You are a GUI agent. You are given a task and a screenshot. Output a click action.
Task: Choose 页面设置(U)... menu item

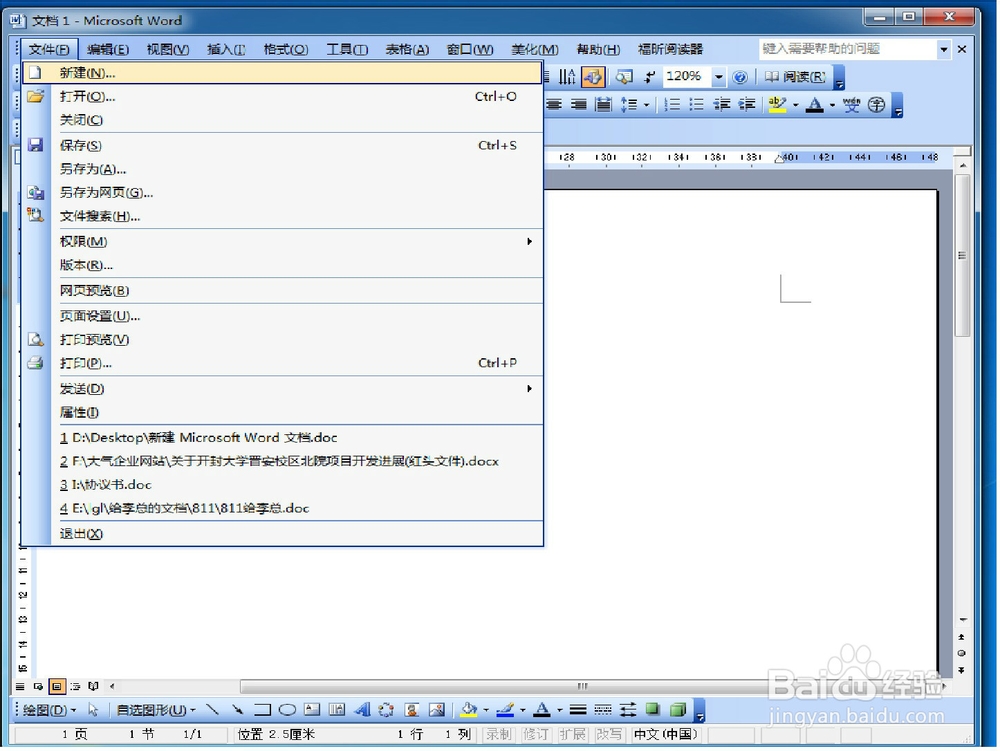[x=283, y=316]
